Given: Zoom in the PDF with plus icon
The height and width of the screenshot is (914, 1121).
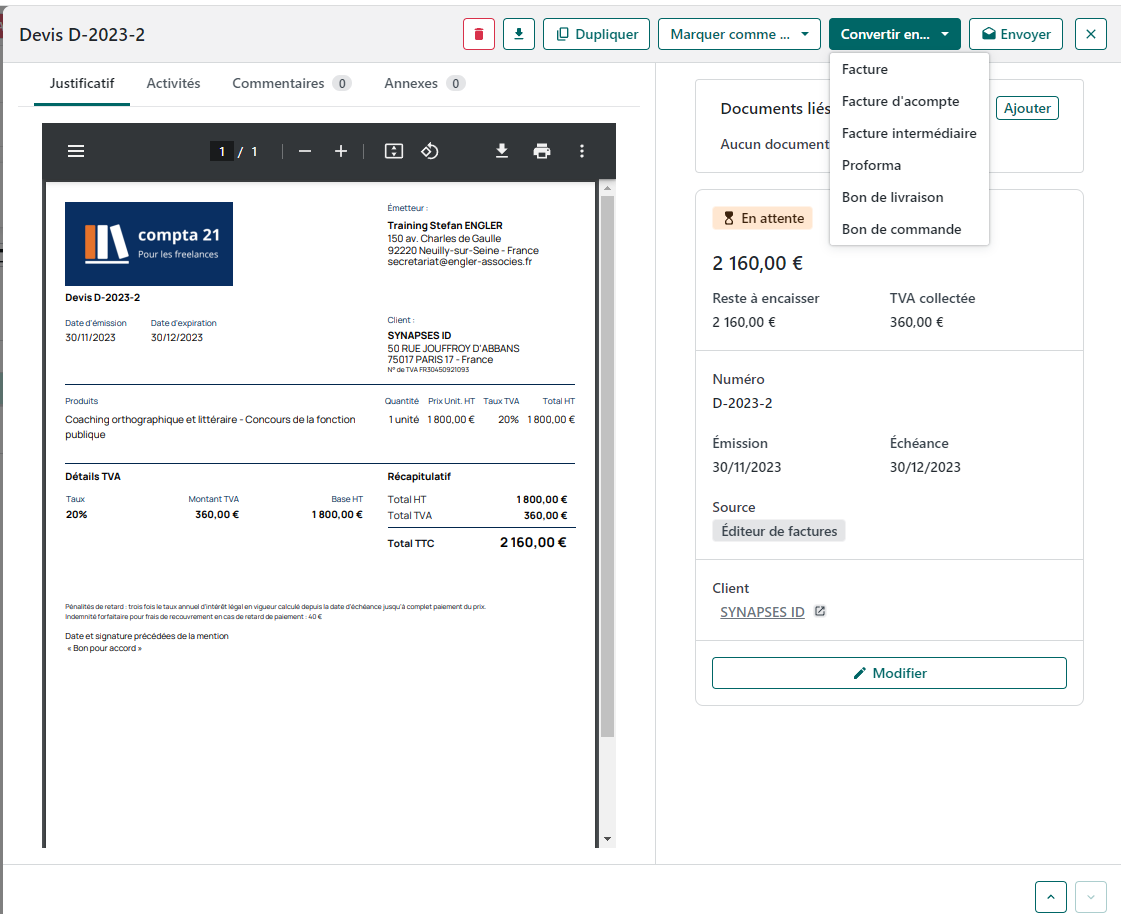Looking at the screenshot, I should click(x=341, y=151).
